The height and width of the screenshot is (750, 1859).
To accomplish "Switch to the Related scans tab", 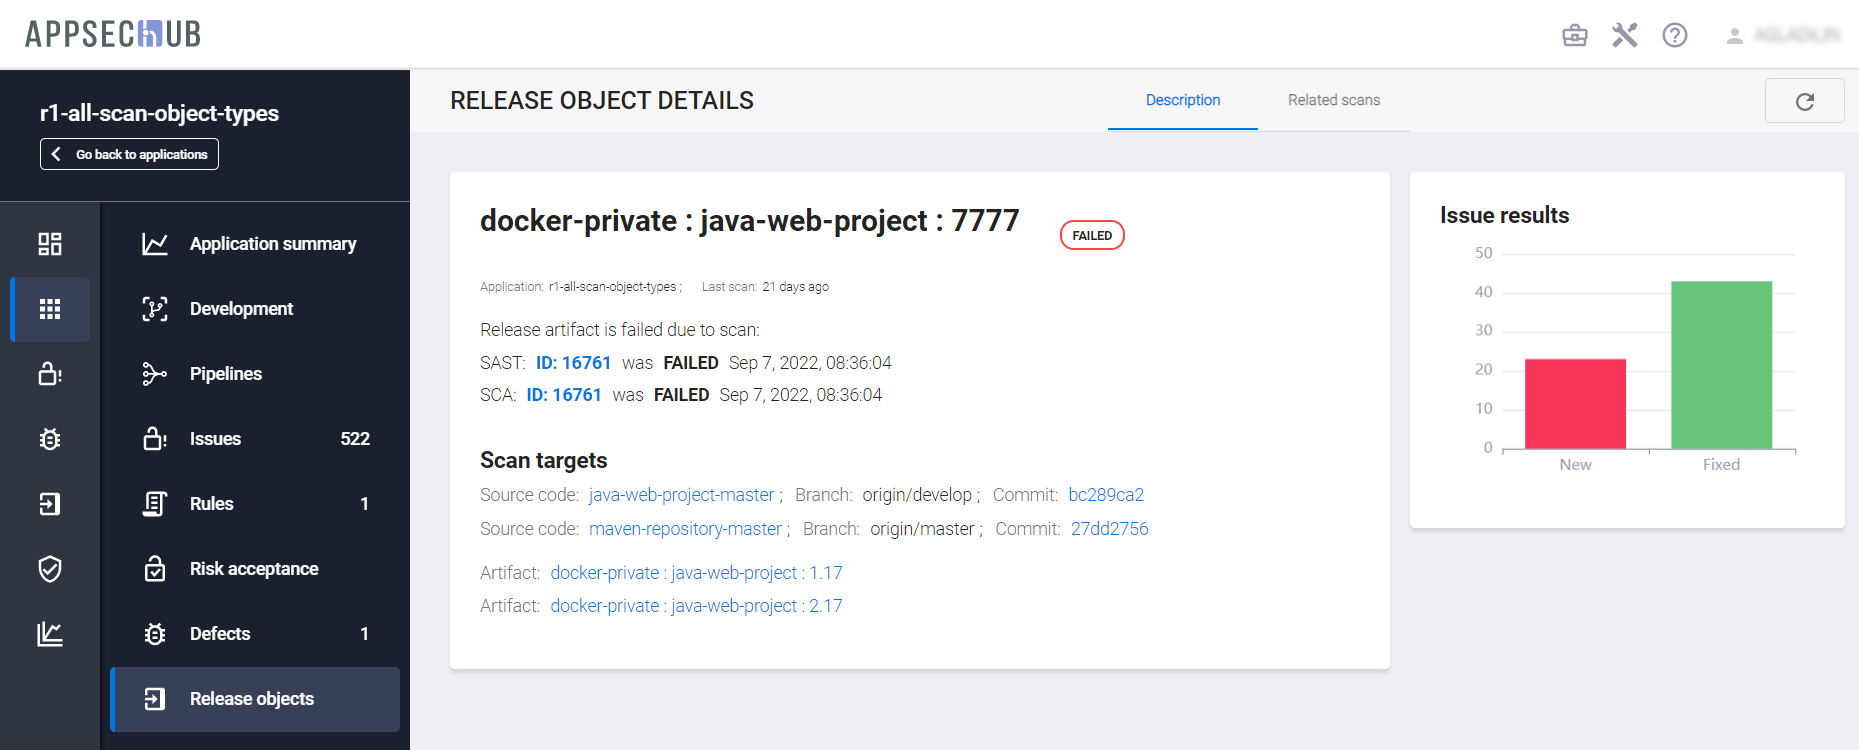I will coord(1333,100).
